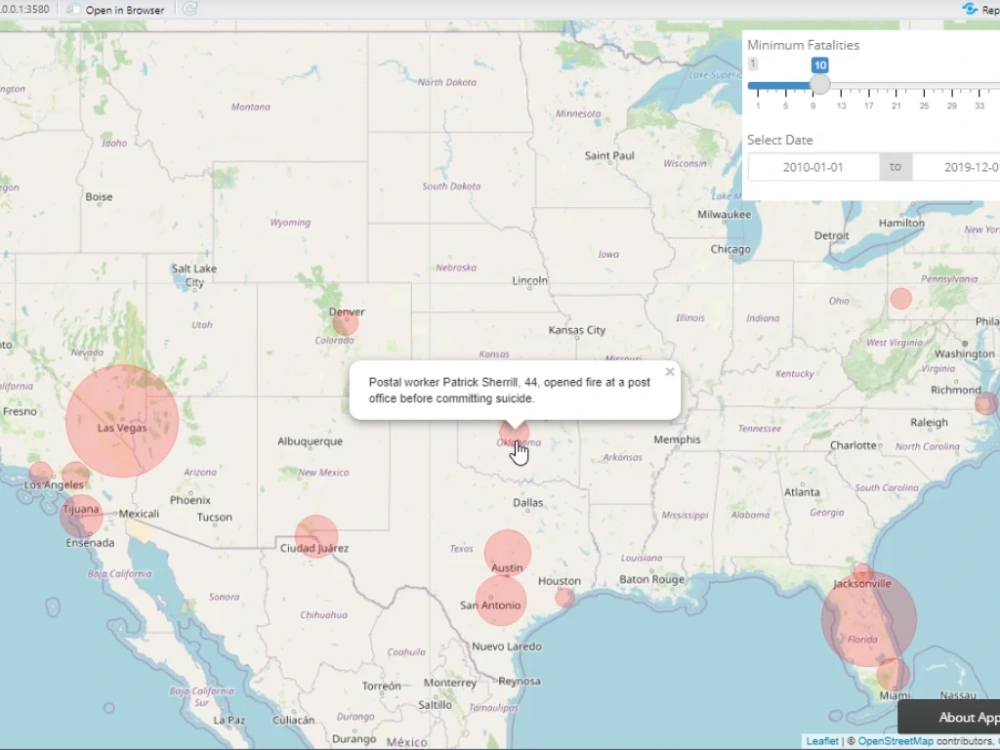Click the Ohio-Pennsylvania border circle marker

point(901,298)
